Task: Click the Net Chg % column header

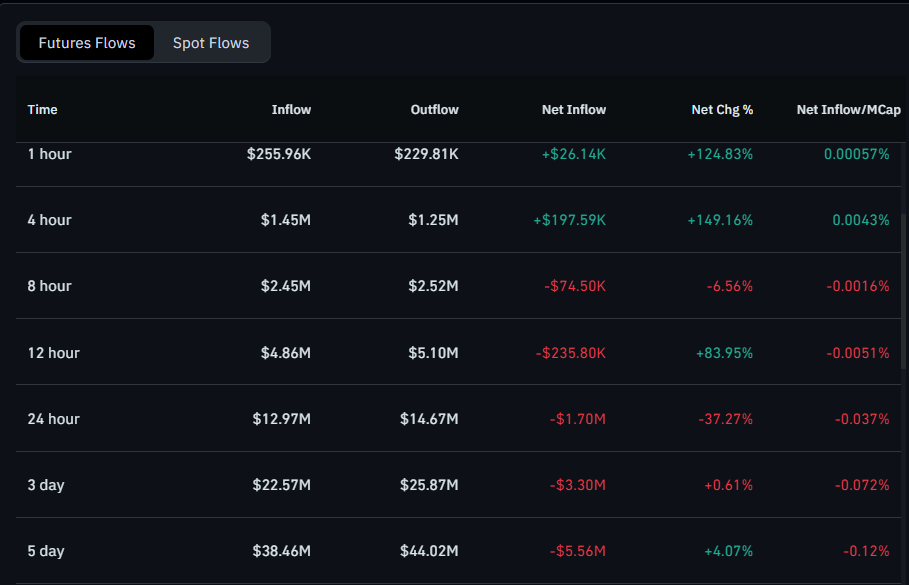Action: coord(722,110)
